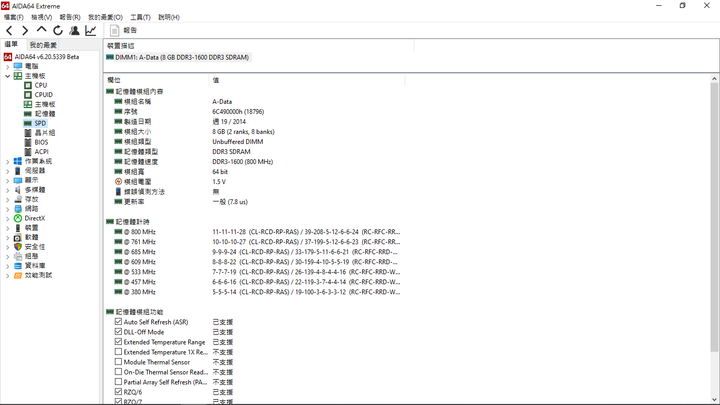Viewport: 720px width, 405px height.
Task: Select DirectX in the sidebar tree
Action: [x=35, y=218]
